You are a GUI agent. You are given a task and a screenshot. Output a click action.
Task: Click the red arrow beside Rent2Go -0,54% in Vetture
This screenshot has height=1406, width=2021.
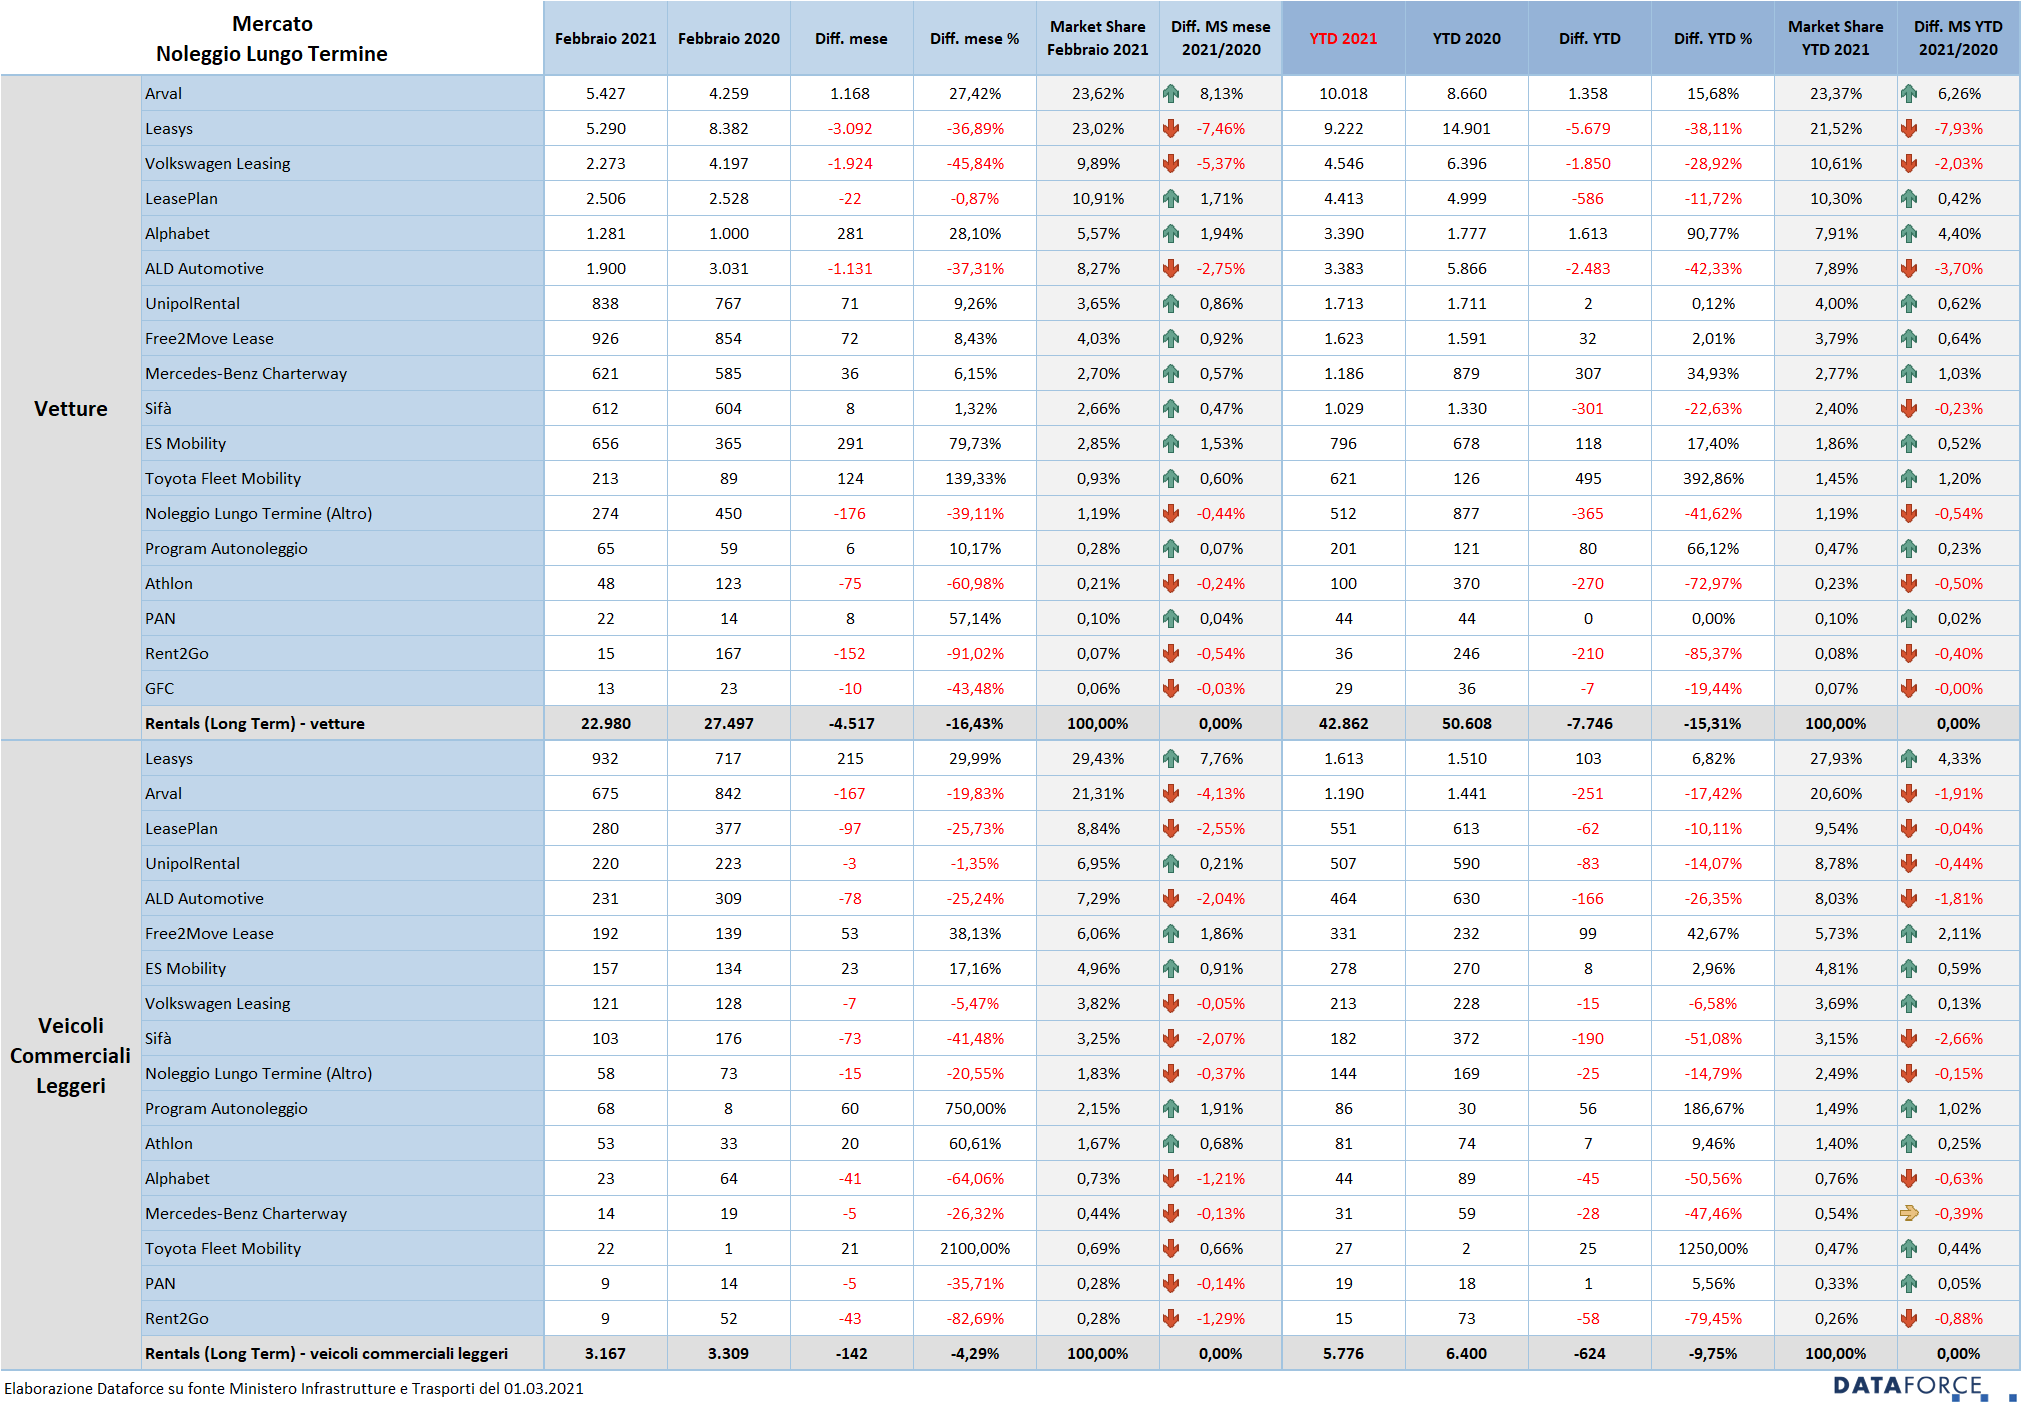[1171, 653]
